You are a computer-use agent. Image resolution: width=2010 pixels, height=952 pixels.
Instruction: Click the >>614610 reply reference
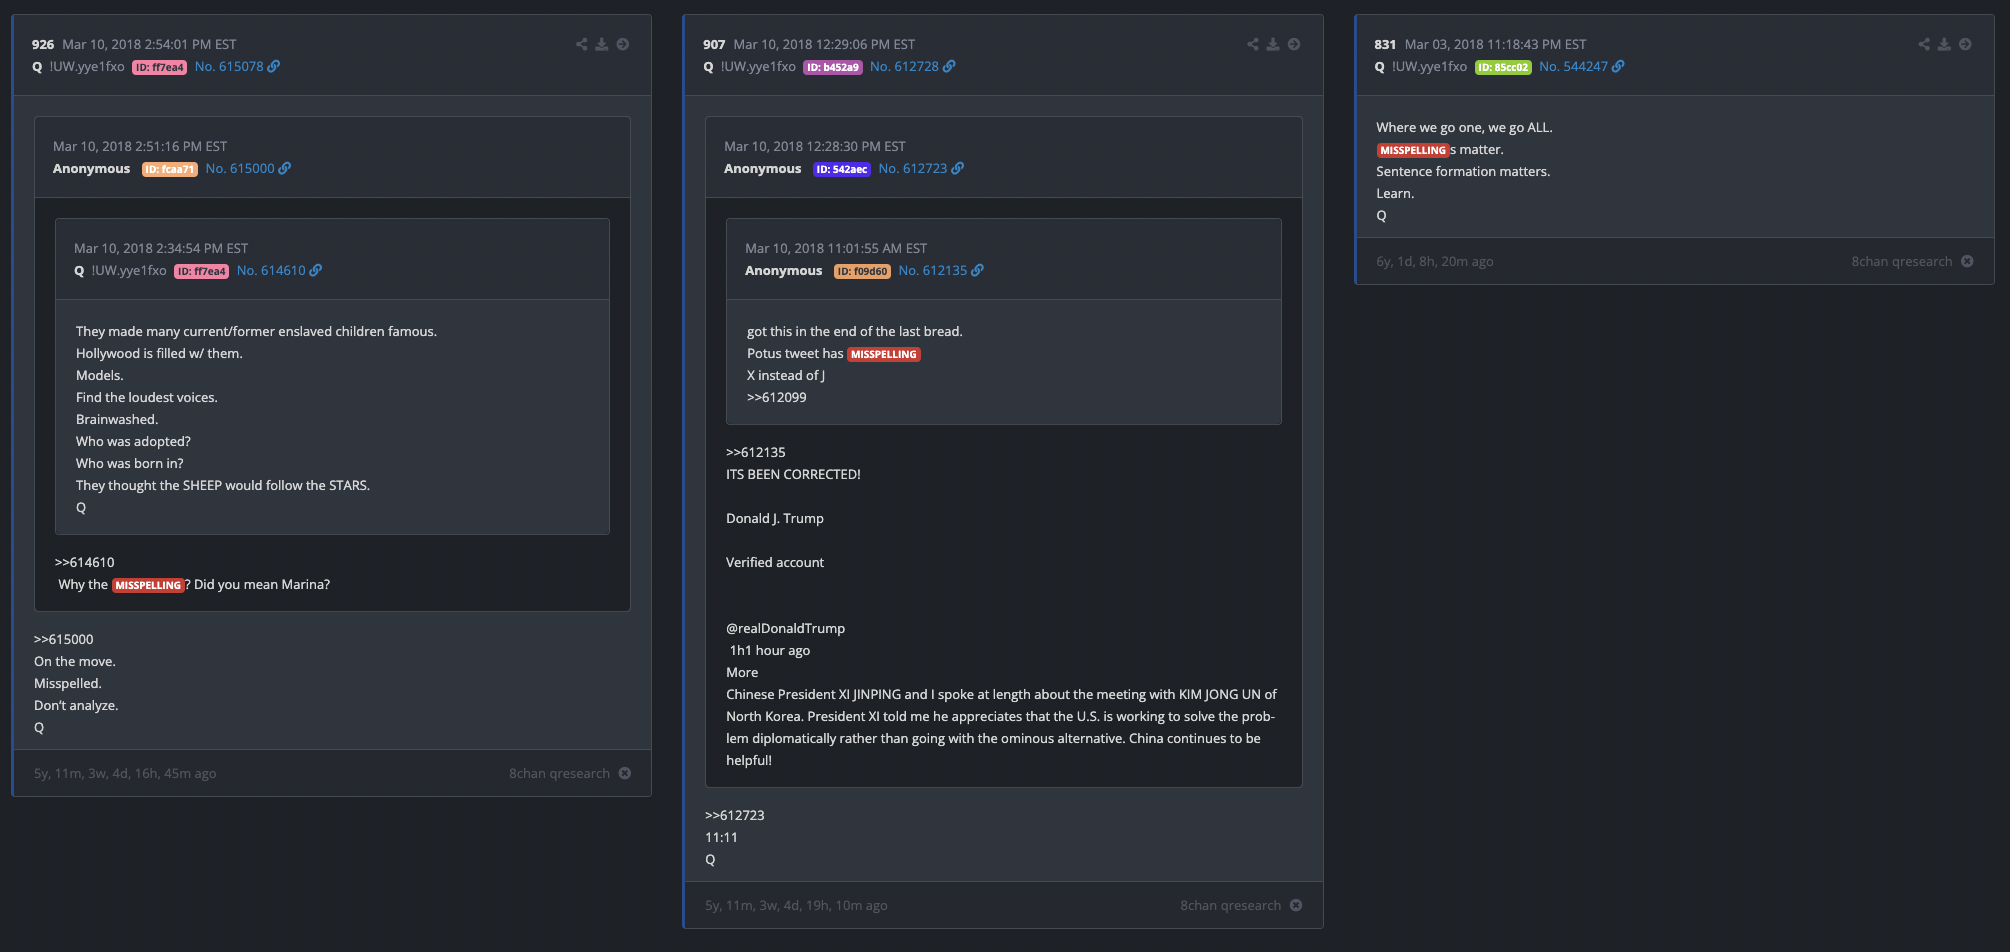[x=85, y=562]
